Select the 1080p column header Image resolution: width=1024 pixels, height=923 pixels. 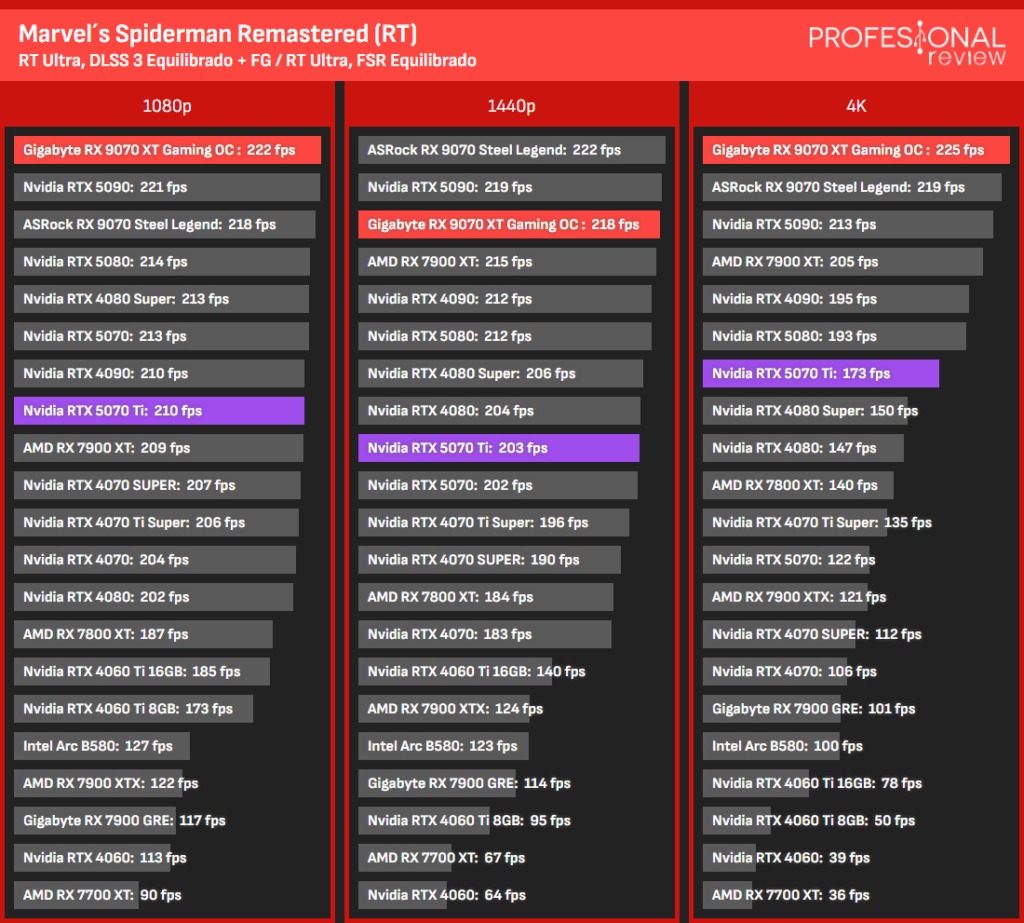click(167, 105)
